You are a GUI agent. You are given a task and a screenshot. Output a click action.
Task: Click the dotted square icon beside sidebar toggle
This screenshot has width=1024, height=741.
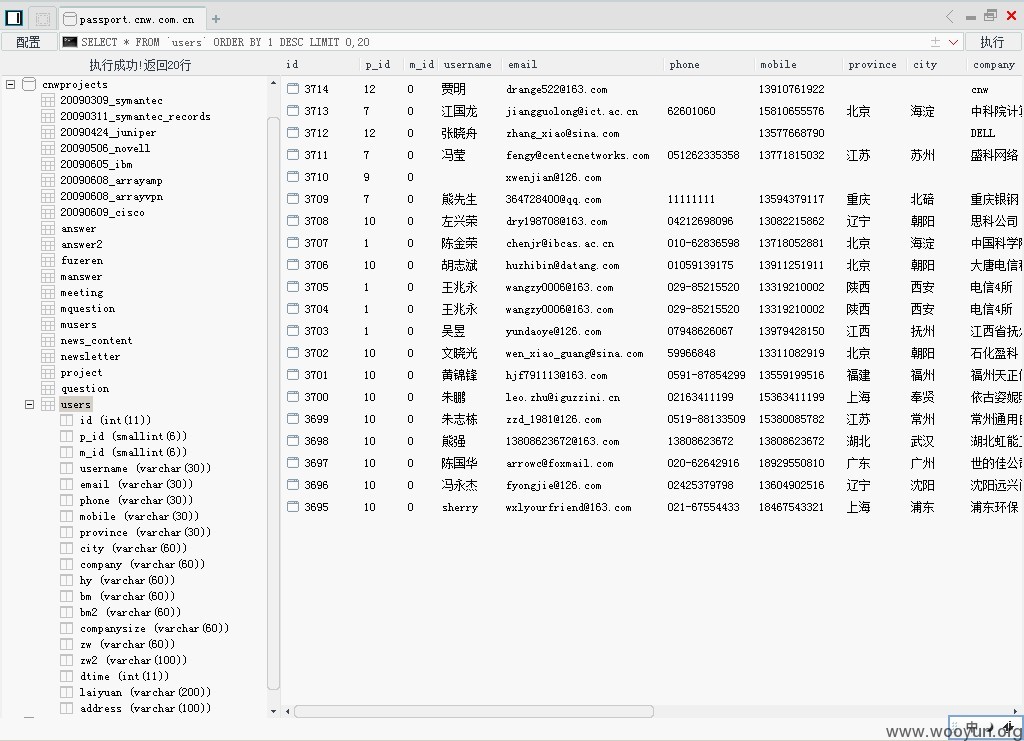point(42,19)
